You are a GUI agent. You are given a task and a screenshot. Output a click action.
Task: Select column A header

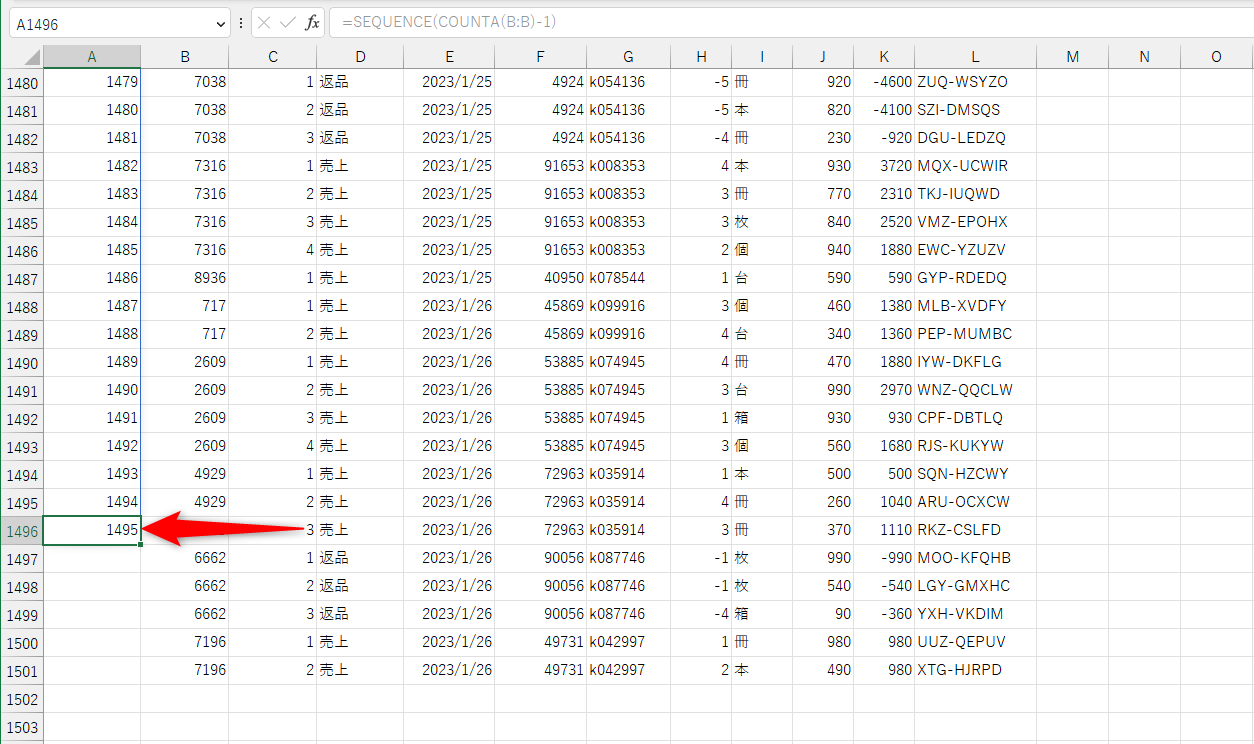92,57
